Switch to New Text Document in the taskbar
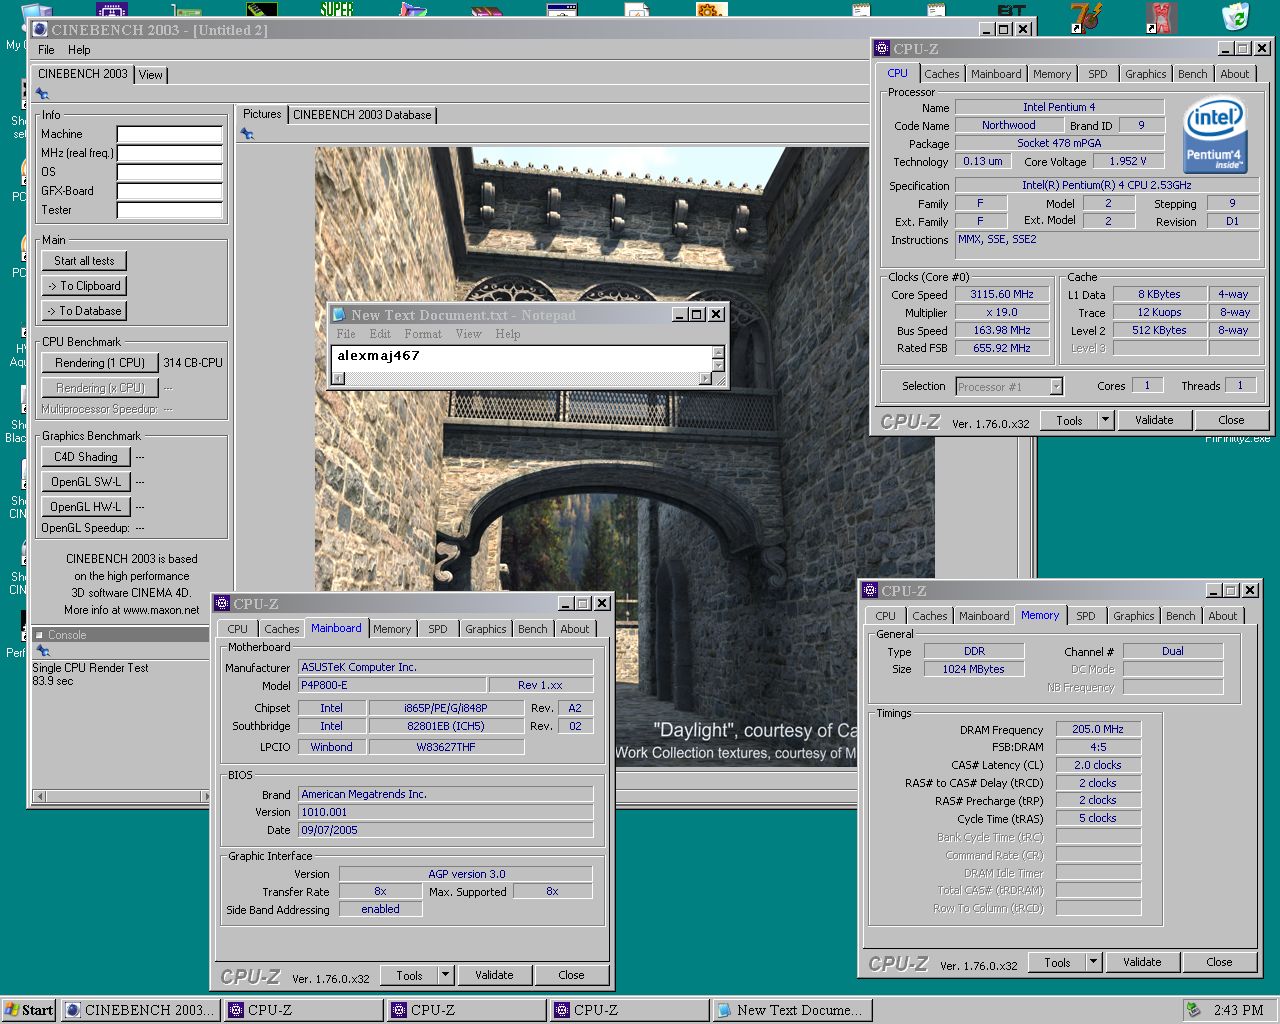The height and width of the screenshot is (1024, 1280). pyautogui.click(x=792, y=1010)
